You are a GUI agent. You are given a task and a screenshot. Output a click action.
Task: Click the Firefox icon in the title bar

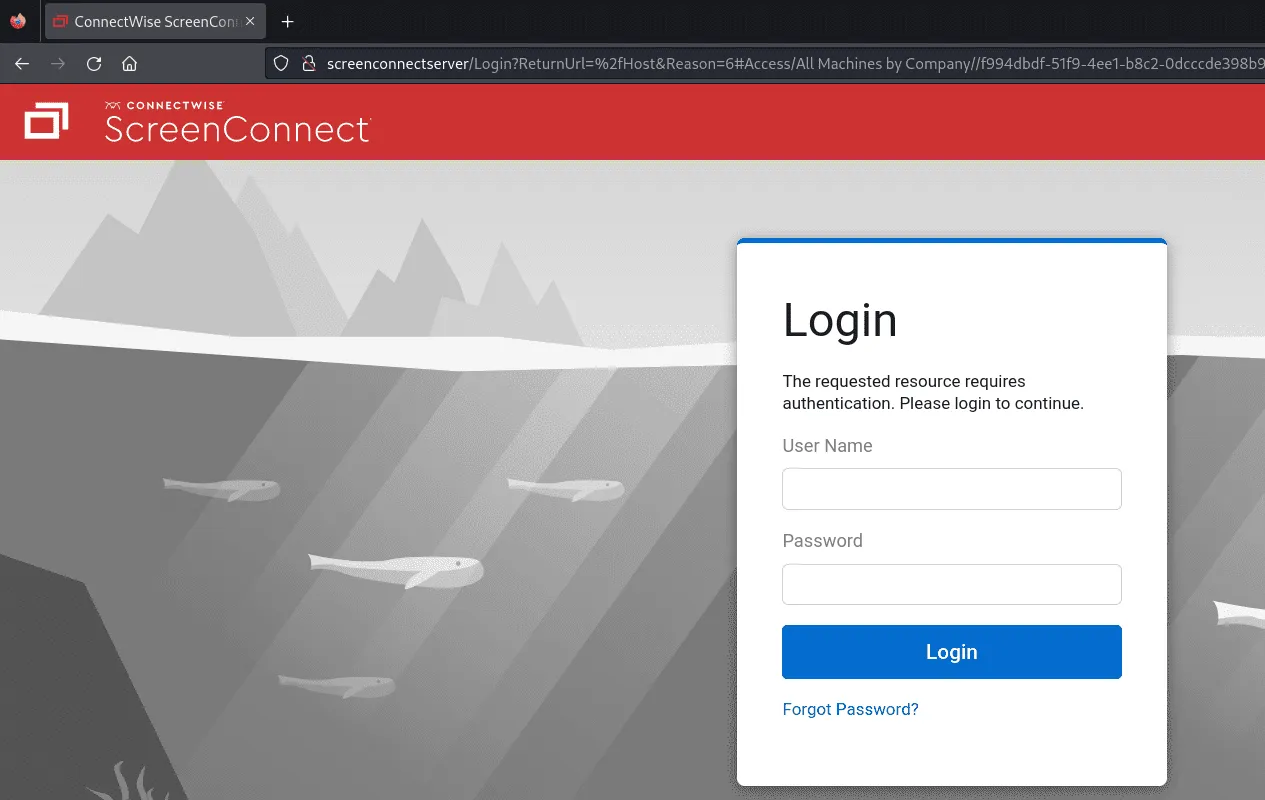click(x=17, y=22)
